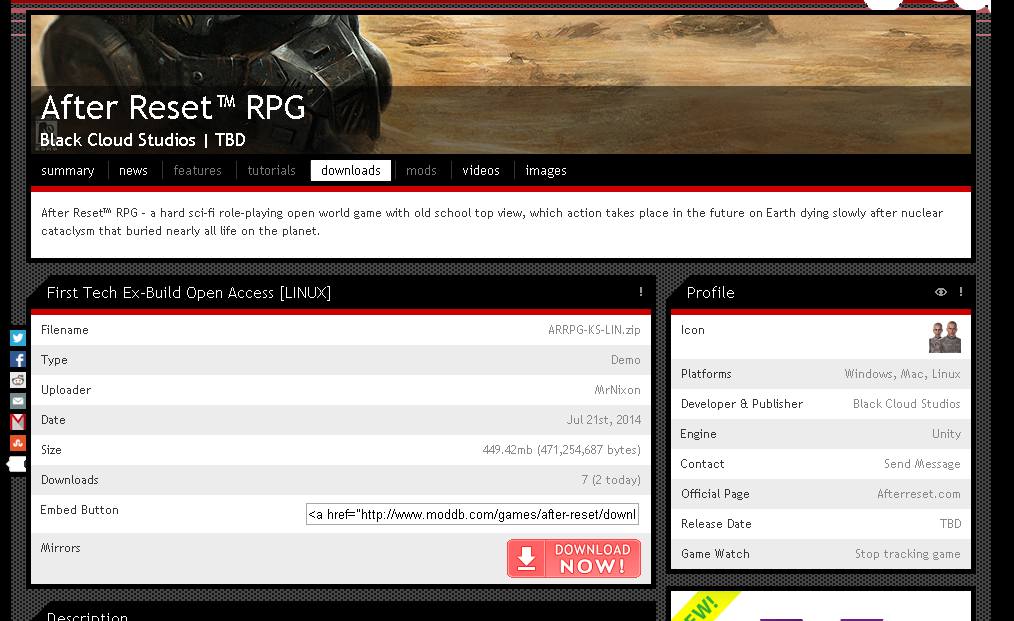
Task: Open the After Reset game icon thumbnail
Action: click(945, 337)
